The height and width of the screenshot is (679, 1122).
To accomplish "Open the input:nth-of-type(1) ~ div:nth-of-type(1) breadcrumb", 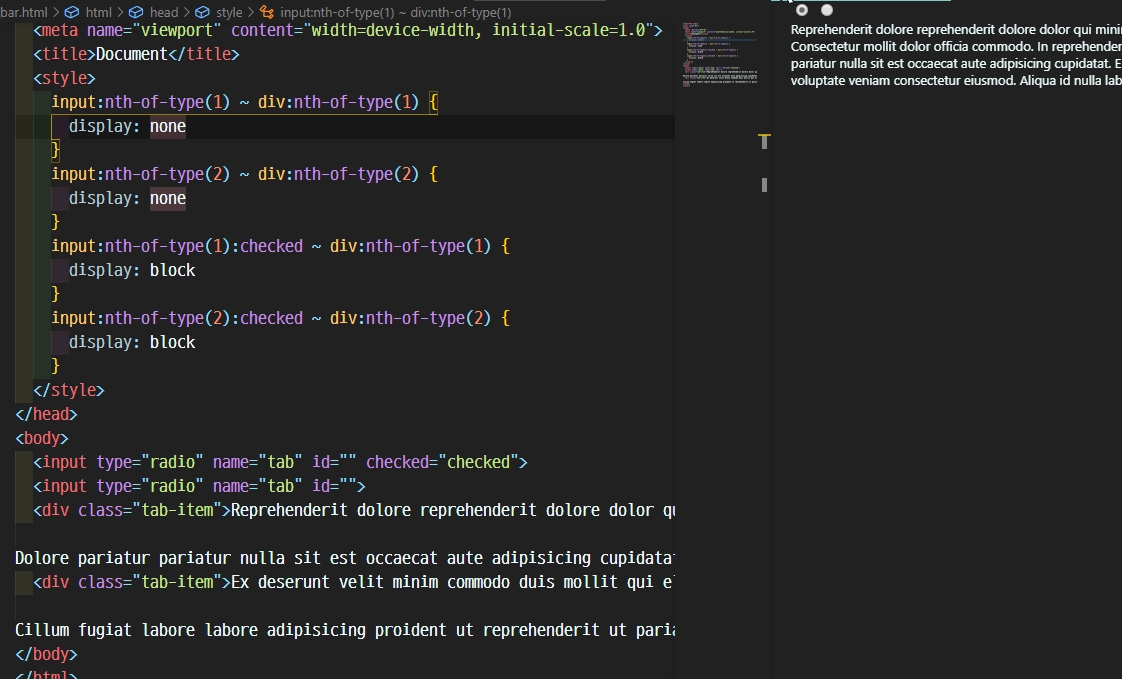I will tap(396, 12).
